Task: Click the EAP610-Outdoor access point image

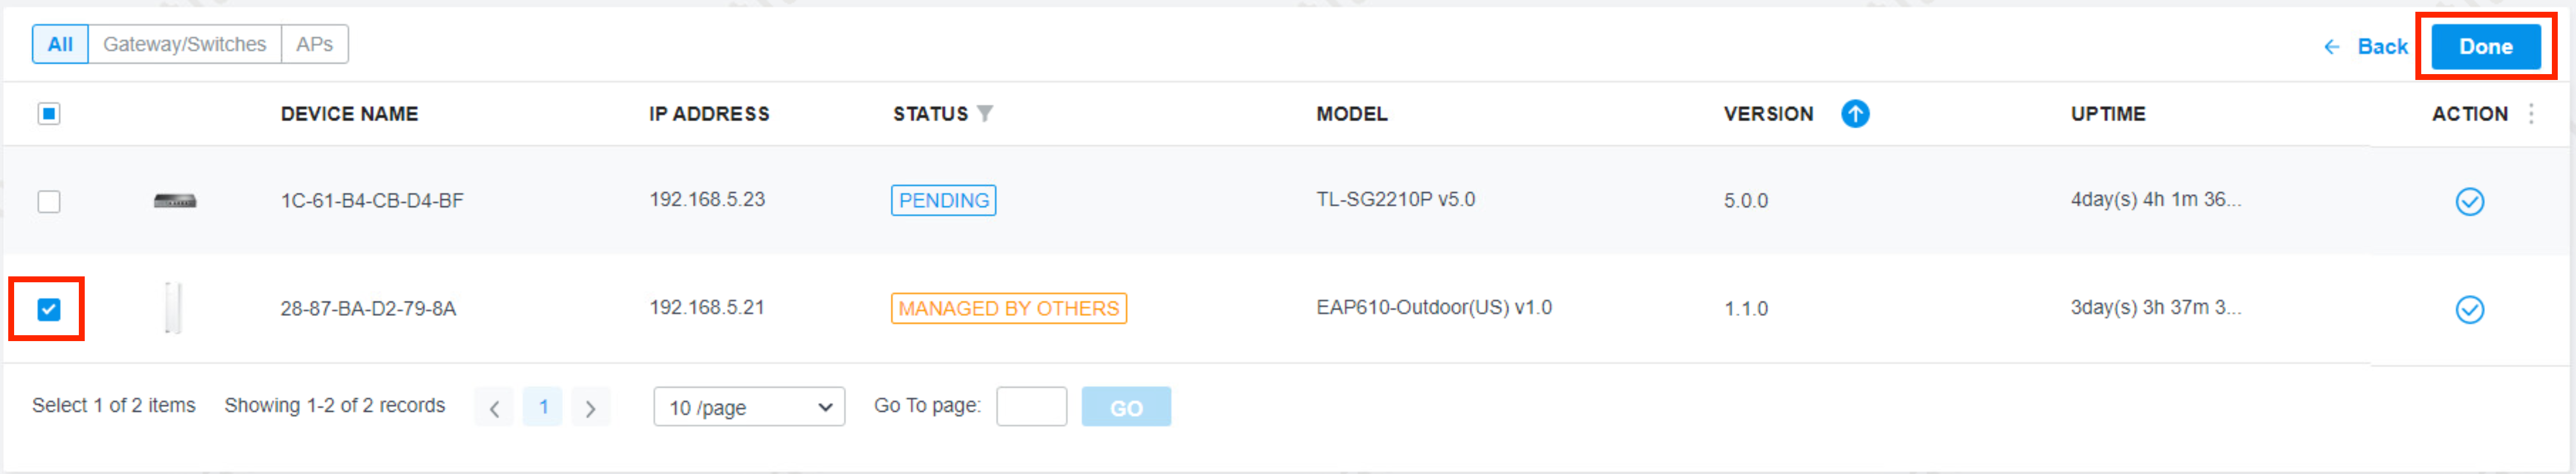Action: (173, 308)
